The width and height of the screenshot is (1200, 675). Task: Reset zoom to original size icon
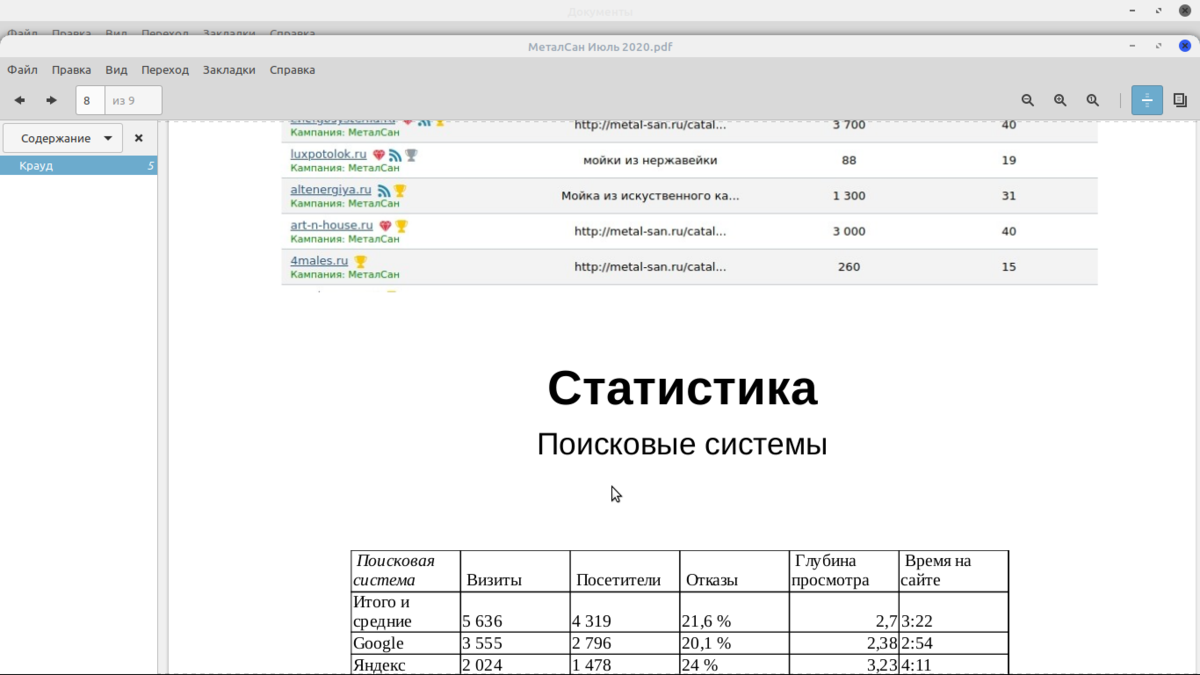point(1093,100)
